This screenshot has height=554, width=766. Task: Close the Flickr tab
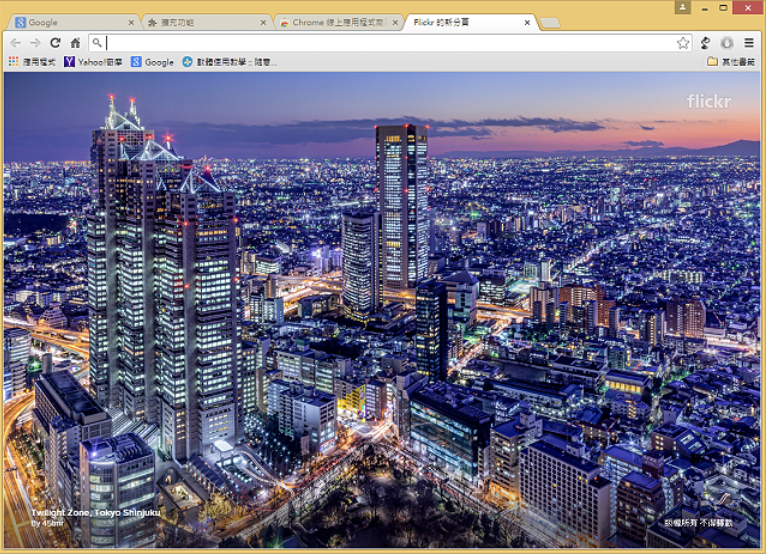[527, 22]
